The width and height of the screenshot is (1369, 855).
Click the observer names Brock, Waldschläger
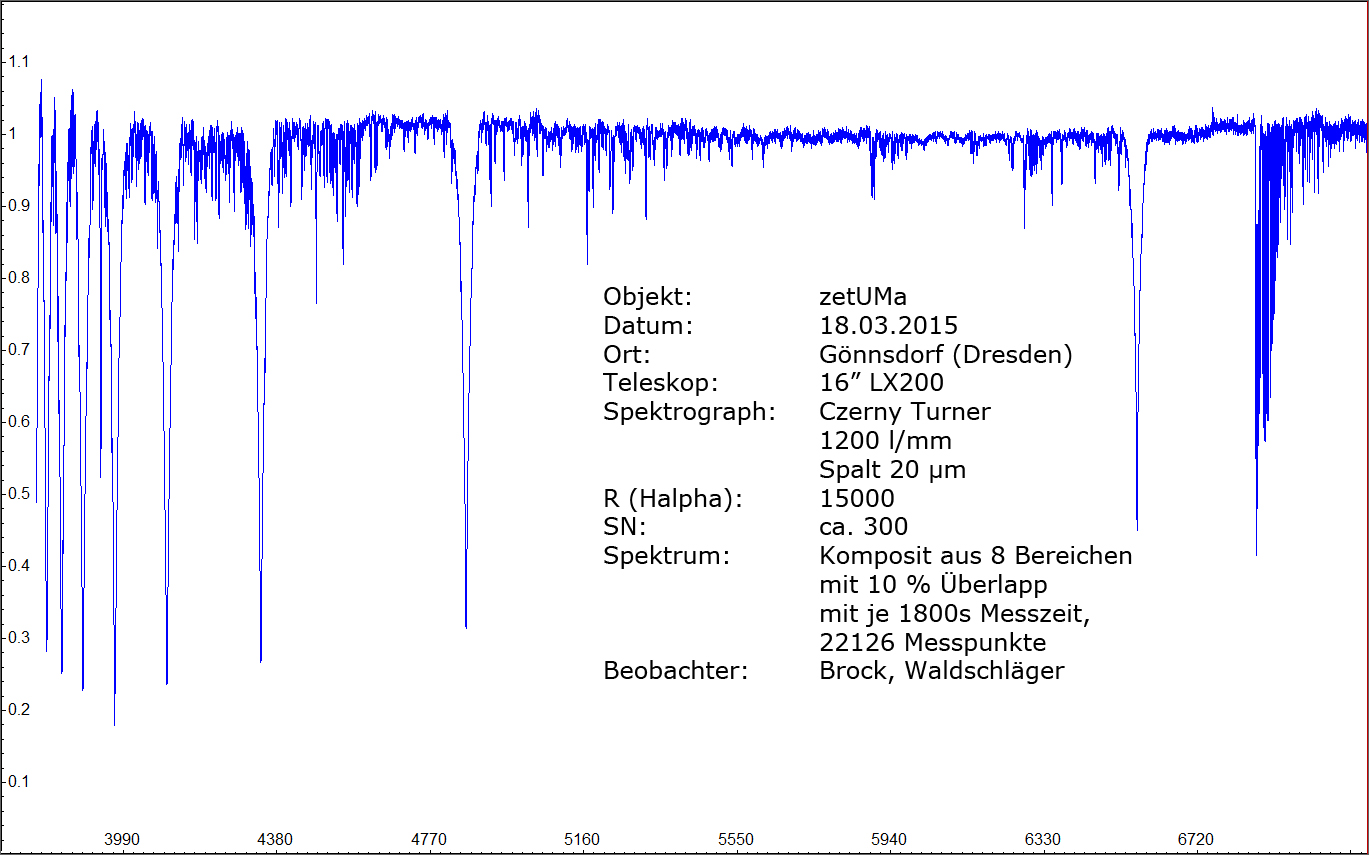pos(941,671)
